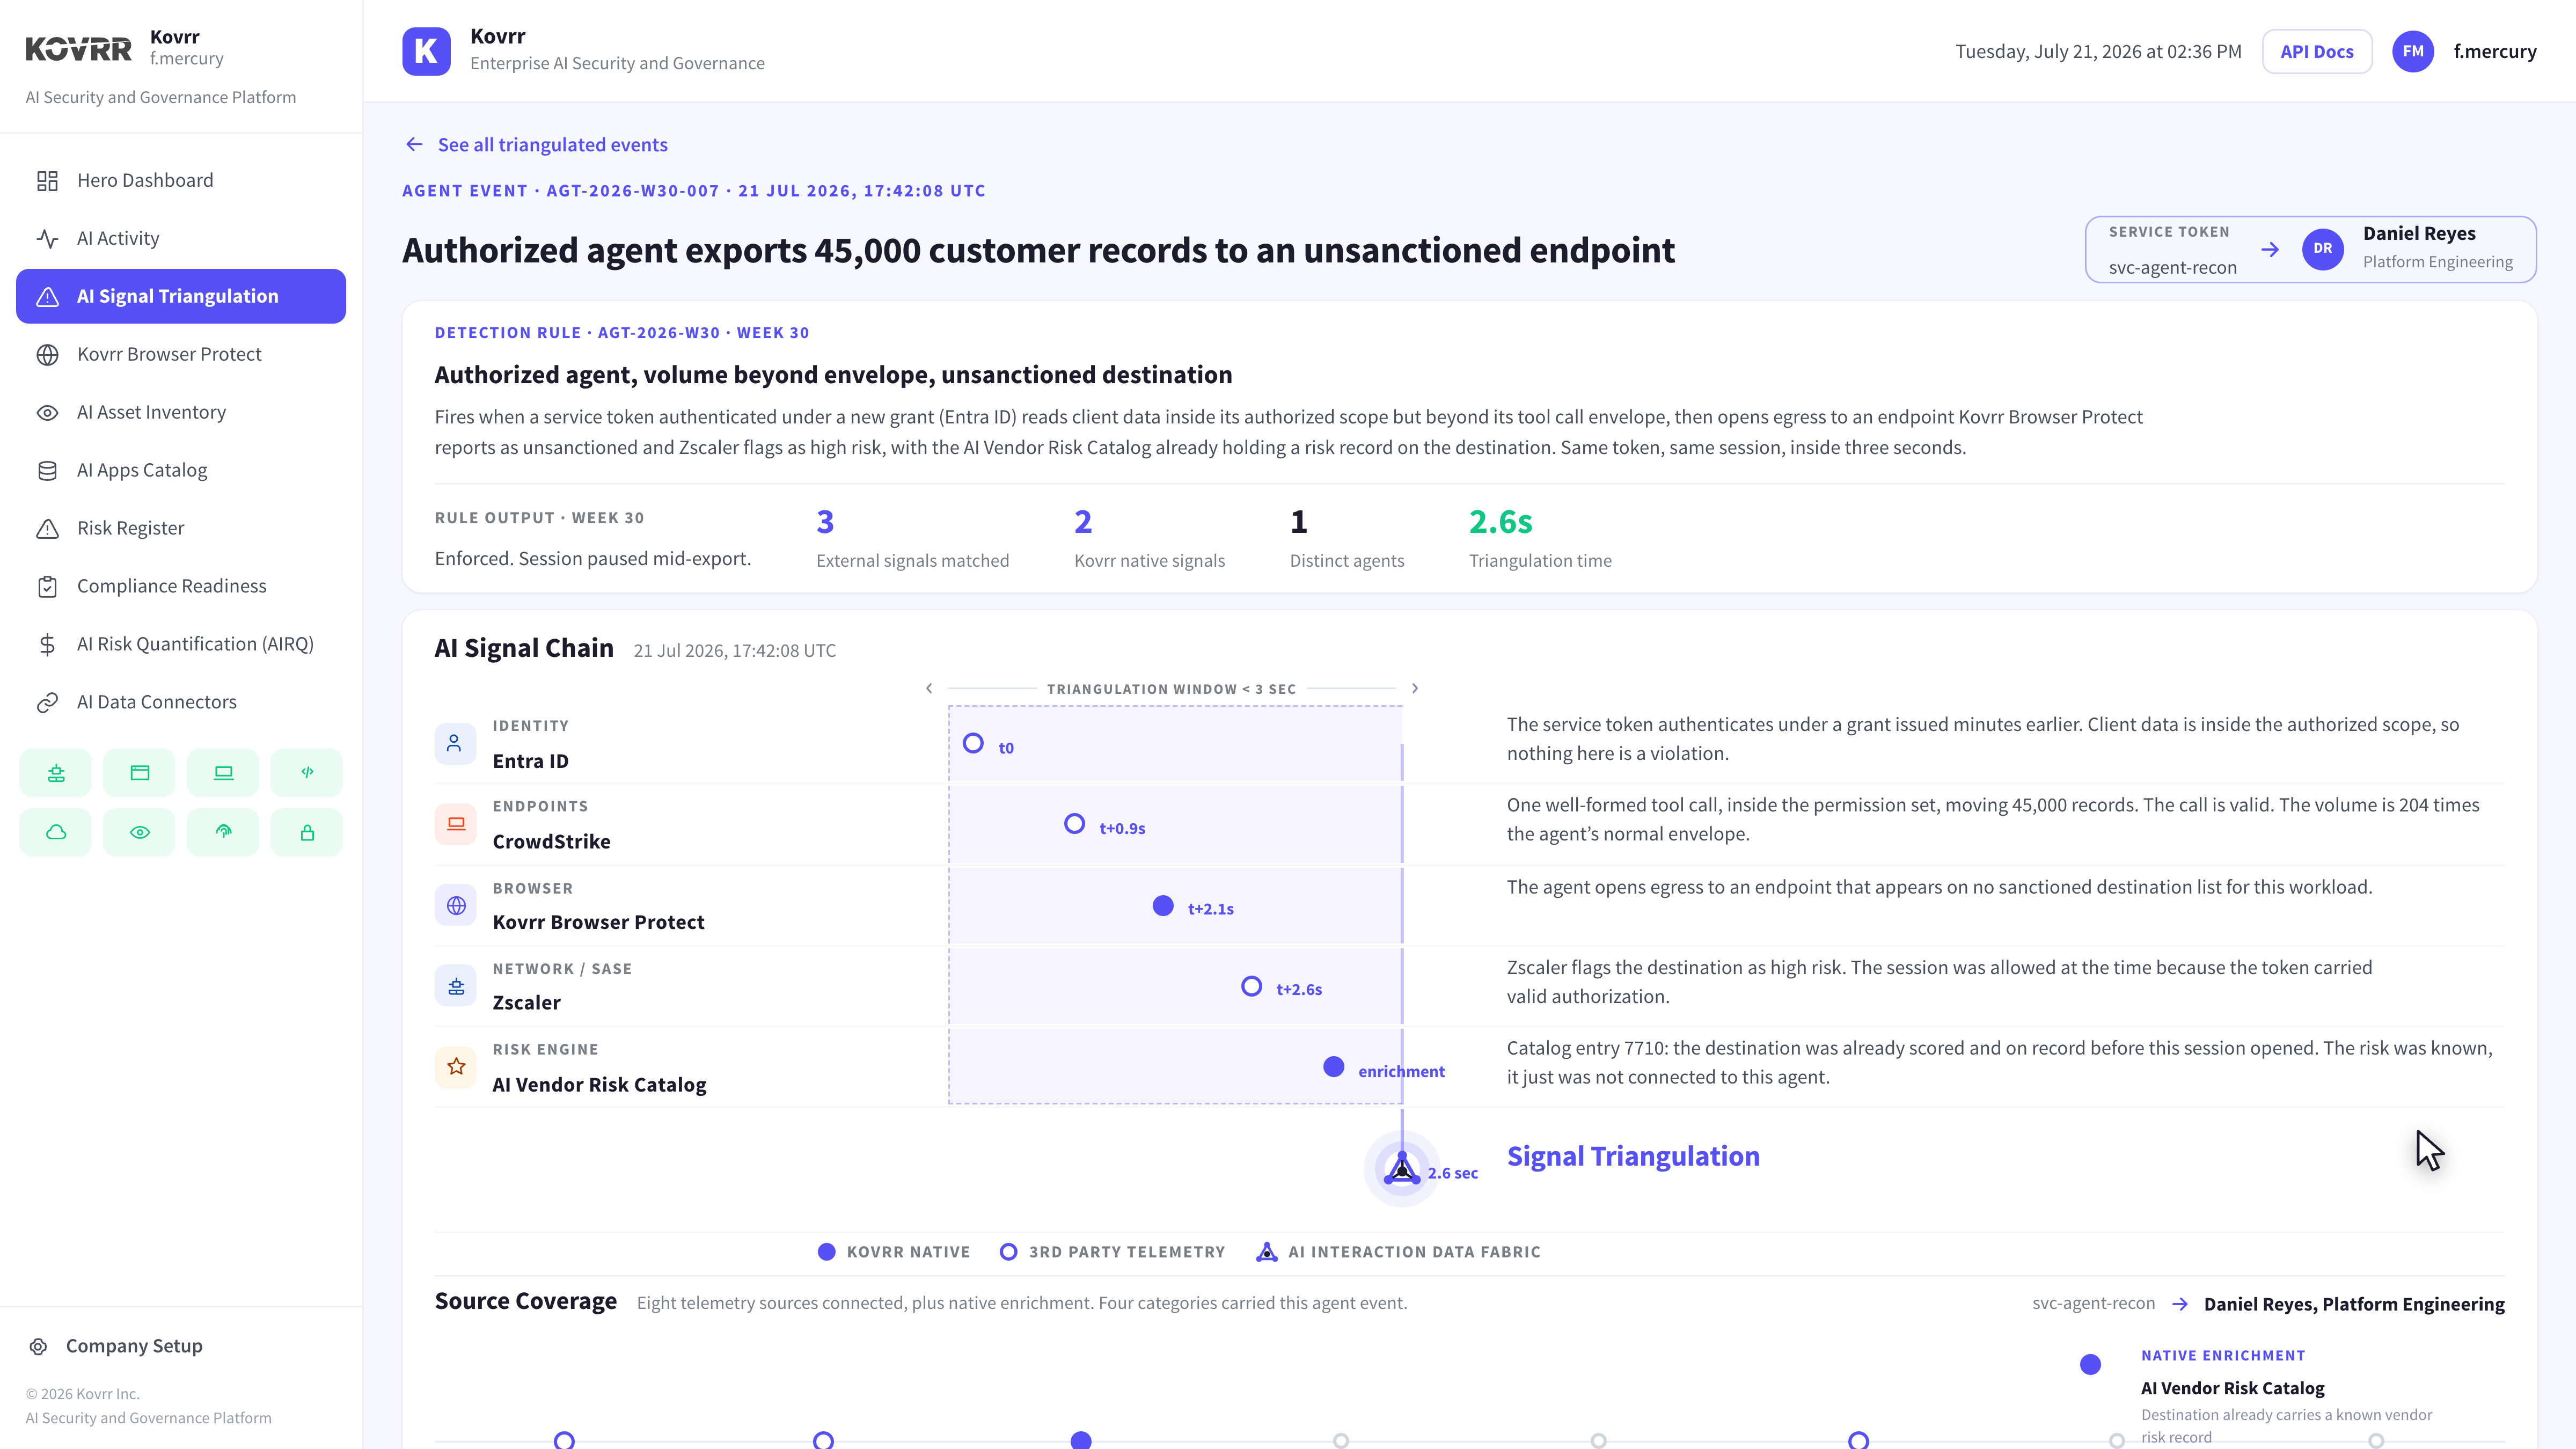2576x1449 pixels.
Task: Click the FM user avatar
Action: click(2413, 51)
